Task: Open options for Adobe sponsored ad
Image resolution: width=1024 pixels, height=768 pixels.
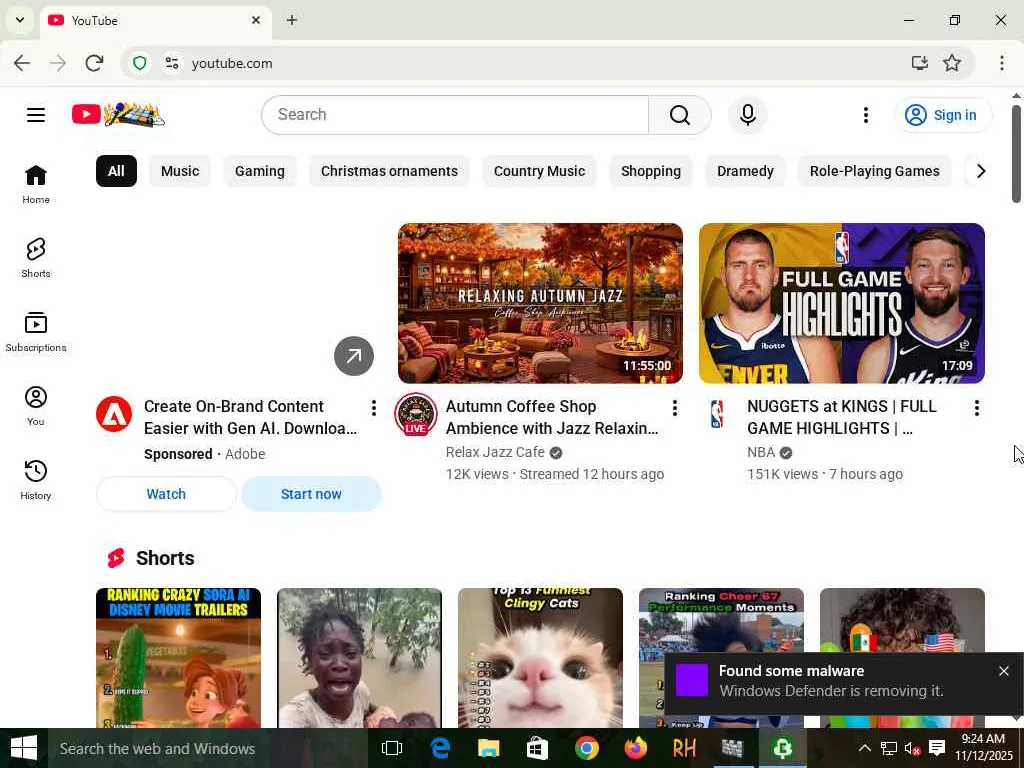Action: [x=374, y=408]
